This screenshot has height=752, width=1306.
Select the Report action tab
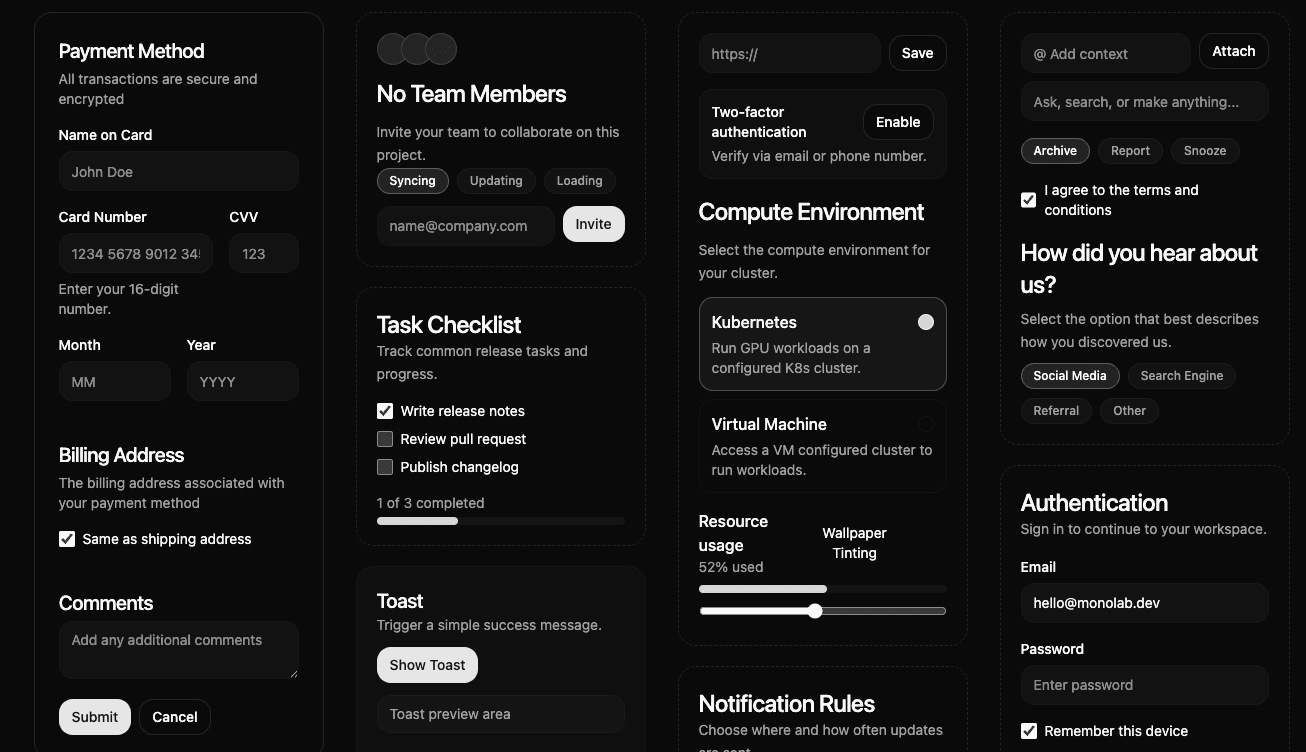pos(1130,151)
